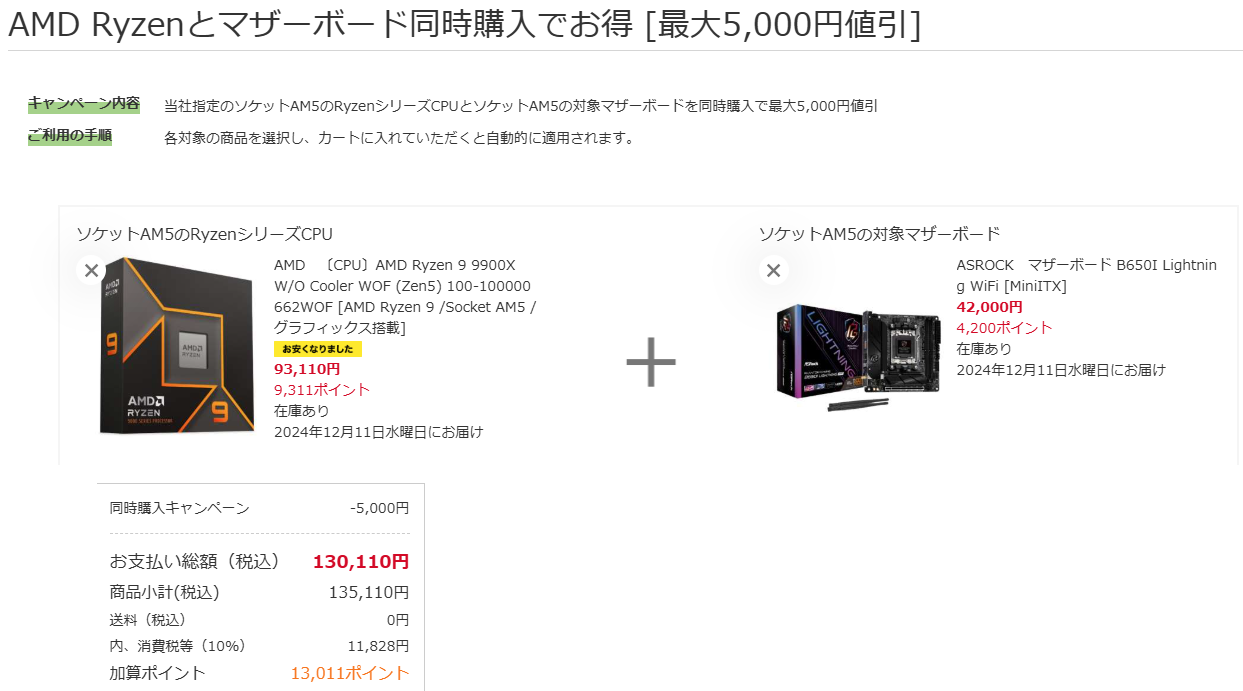
Task: Remove the ASRock B650I motherboard selection
Action: click(x=773, y=270)
